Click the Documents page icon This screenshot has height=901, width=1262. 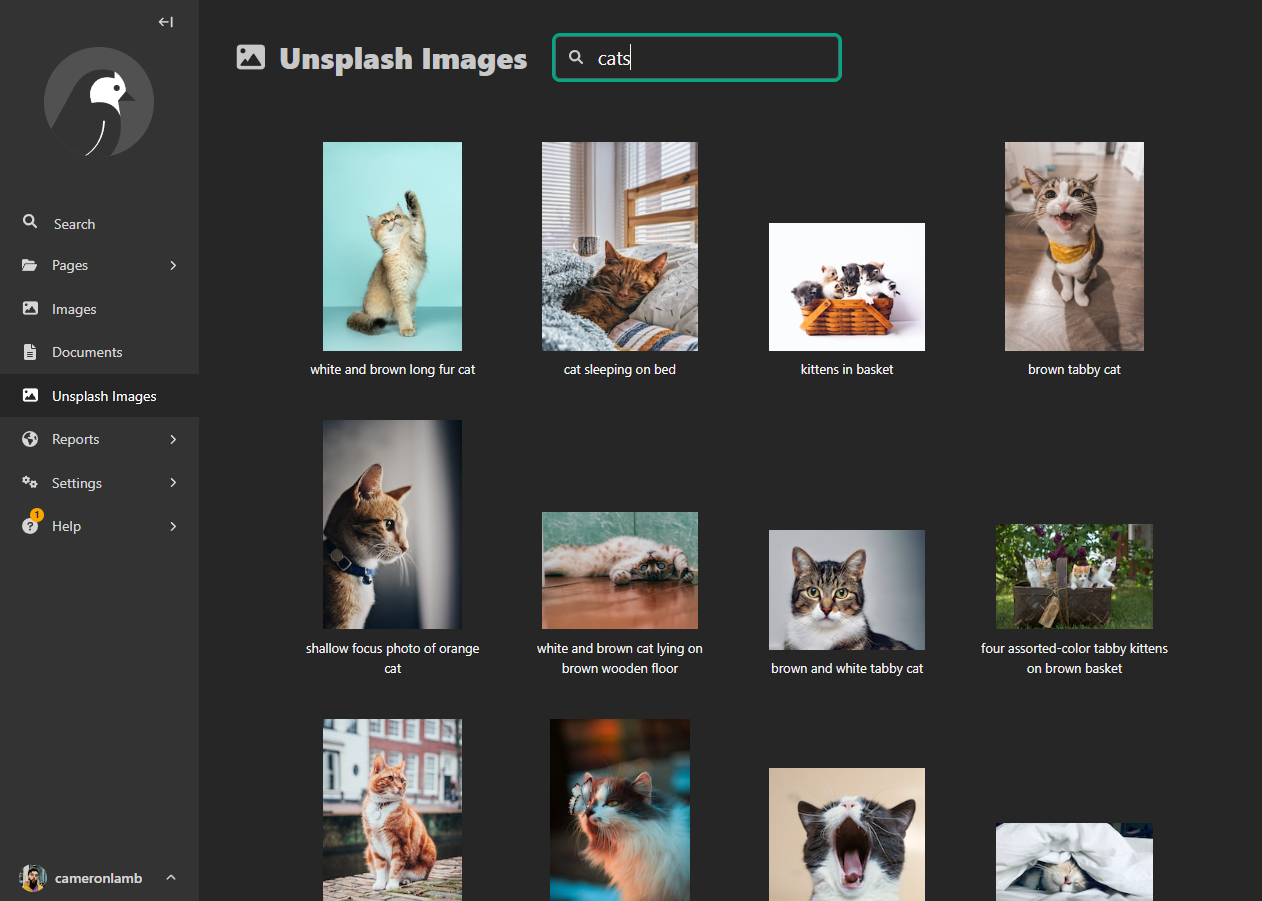pyautogui.click(x=29, y=351)
